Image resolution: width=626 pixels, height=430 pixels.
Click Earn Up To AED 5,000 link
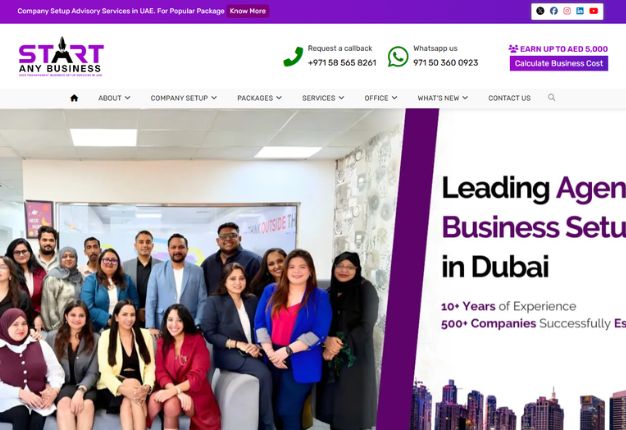[x=558, y=49]
